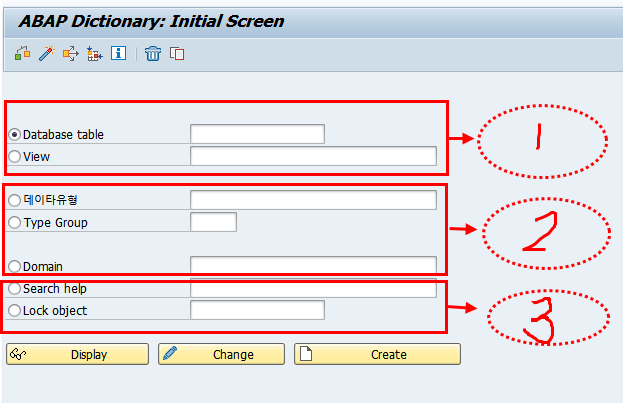Viewport: 623px width, 403px height.
Task: Click the Create button
Action: (x=377, y=354)
